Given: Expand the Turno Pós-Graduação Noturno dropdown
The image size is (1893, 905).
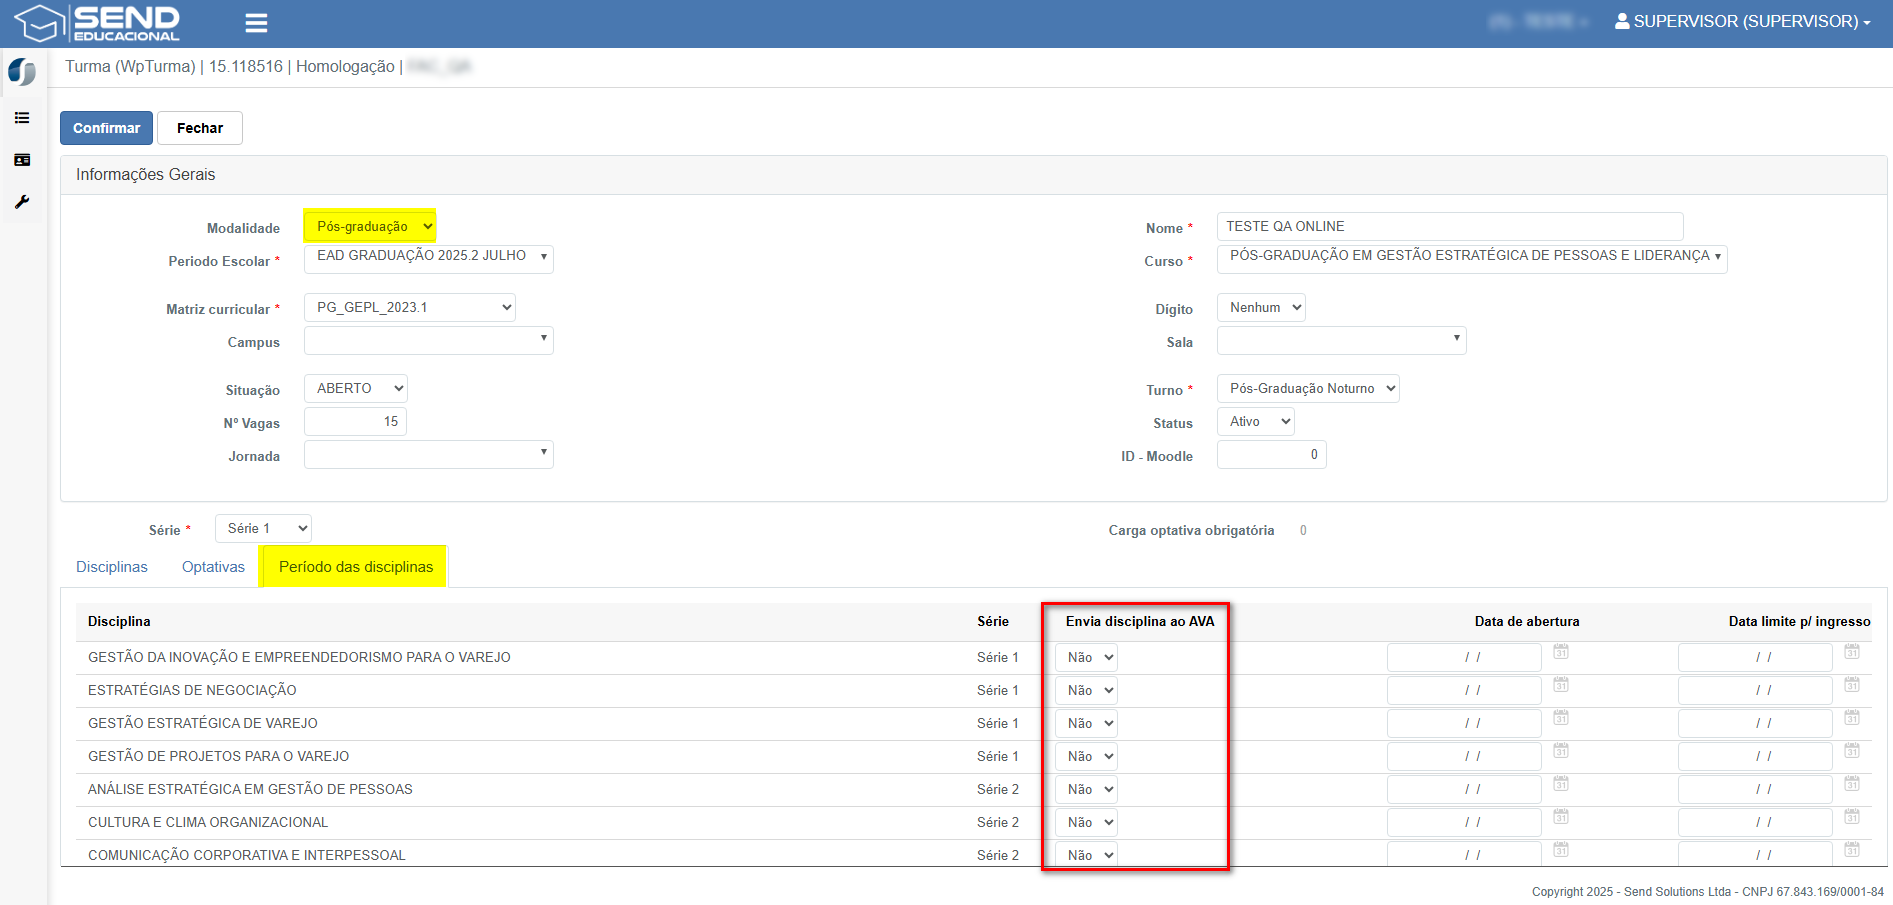Looking at the screenshot, I should tap(1307, 388).
